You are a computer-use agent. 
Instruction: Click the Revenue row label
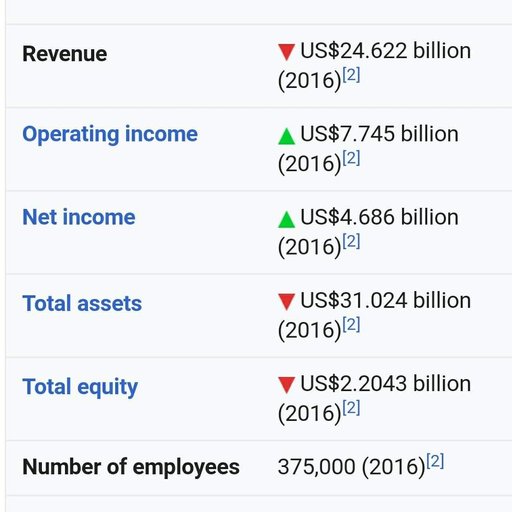click(65, 54)
